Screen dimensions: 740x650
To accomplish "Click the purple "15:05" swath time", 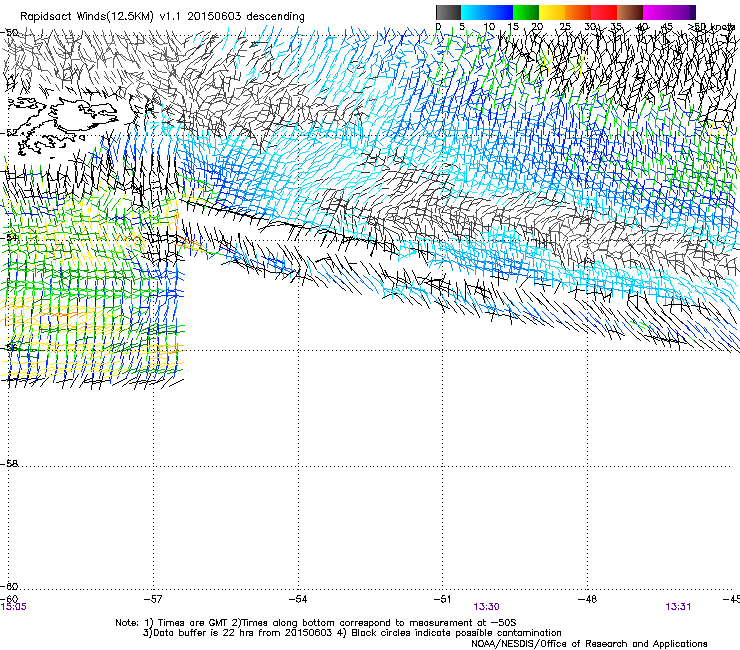I will pyautogui.click(x=14, y=607).
